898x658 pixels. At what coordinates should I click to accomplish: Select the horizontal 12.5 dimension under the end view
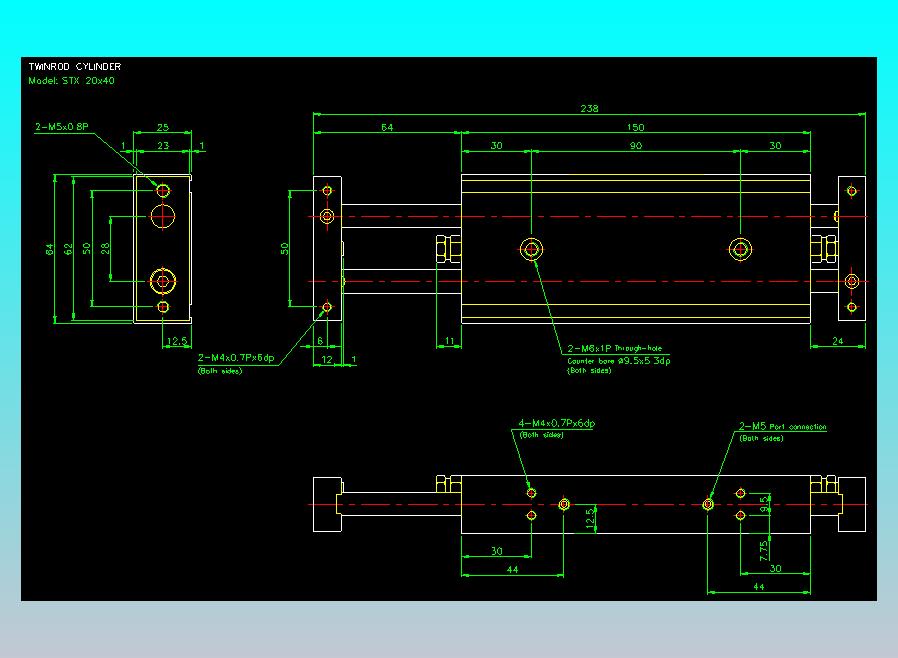[177, 341]
